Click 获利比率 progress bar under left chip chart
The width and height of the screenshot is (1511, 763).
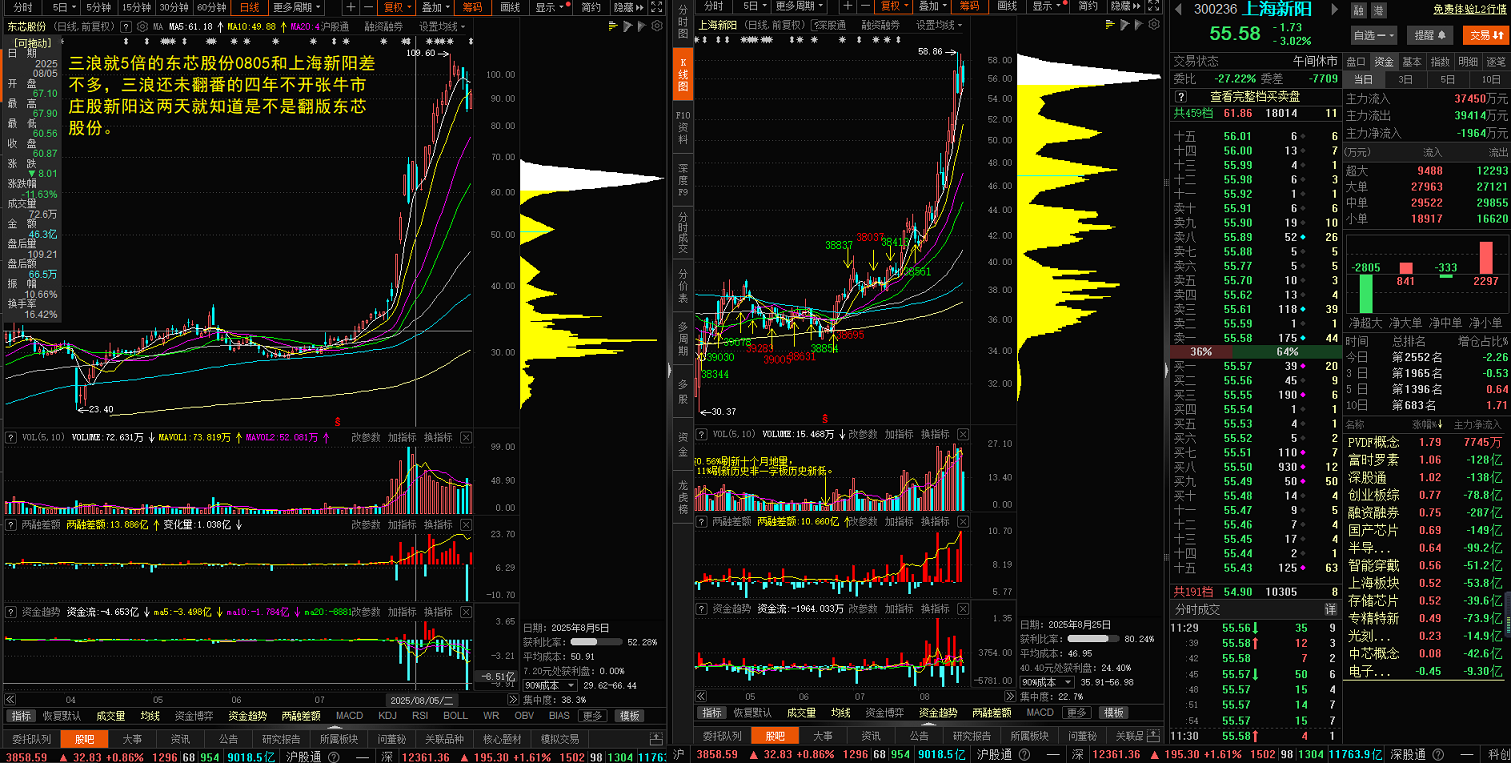coord(596,642)
